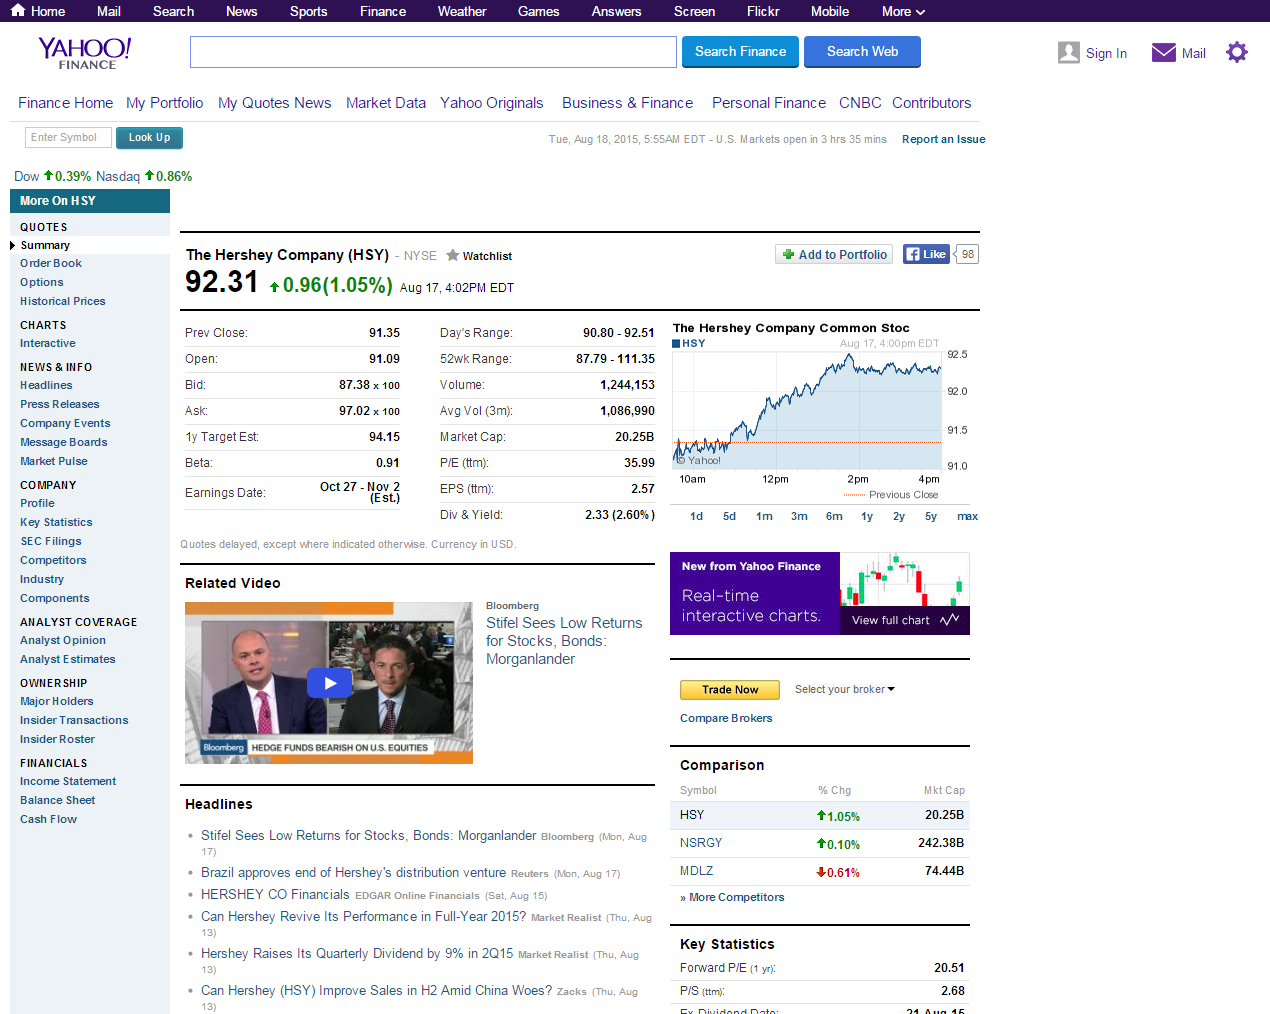Open Press Releases in sidebar
This screenshot has width=1270, height=1014.
click(60, 404)
